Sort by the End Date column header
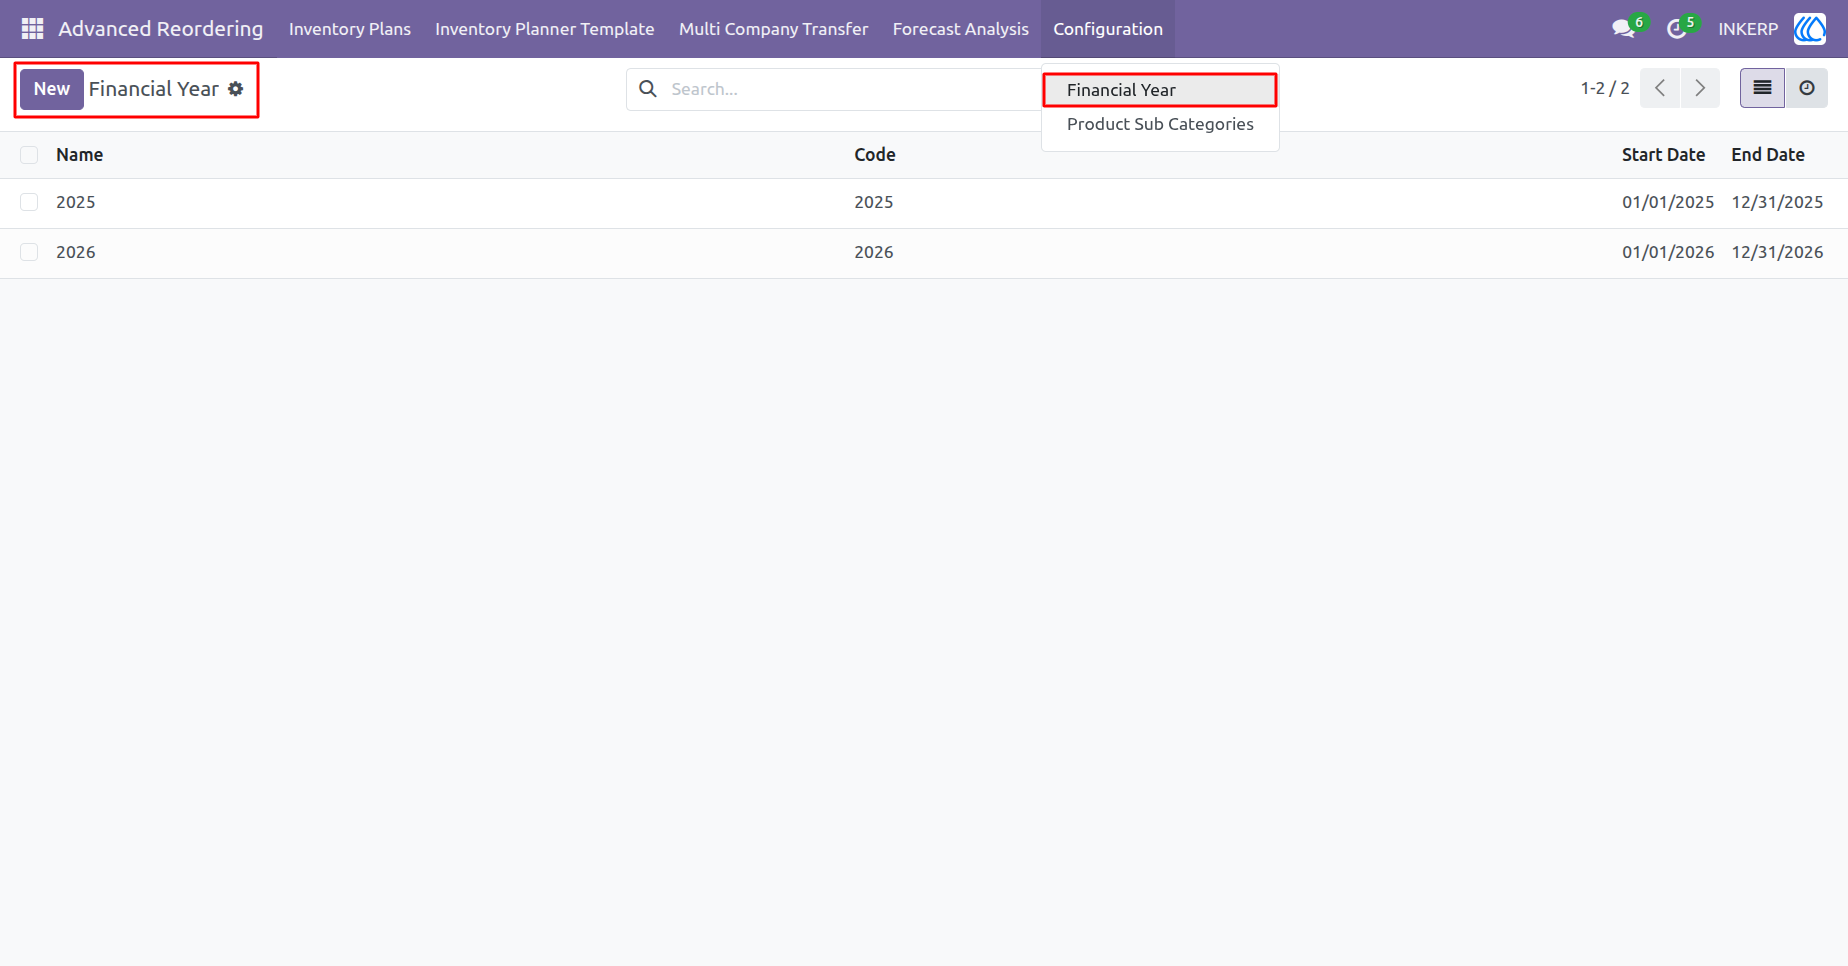Screen dimensions: 1848x966 tap(1768, 155)
